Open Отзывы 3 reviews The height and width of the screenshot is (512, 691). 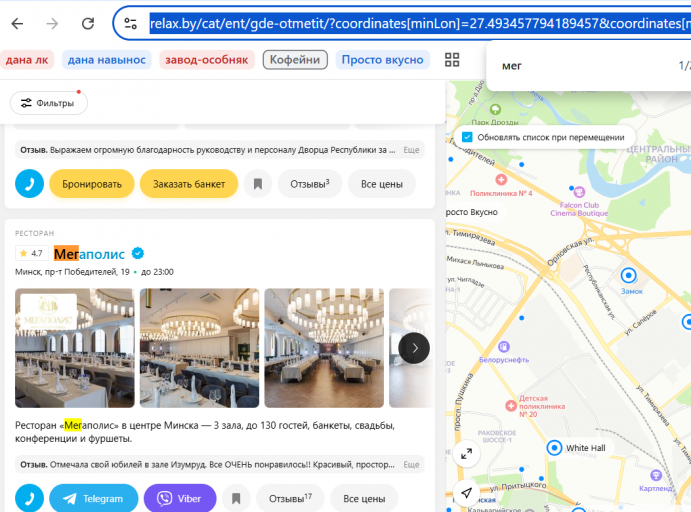click(310, 184)
